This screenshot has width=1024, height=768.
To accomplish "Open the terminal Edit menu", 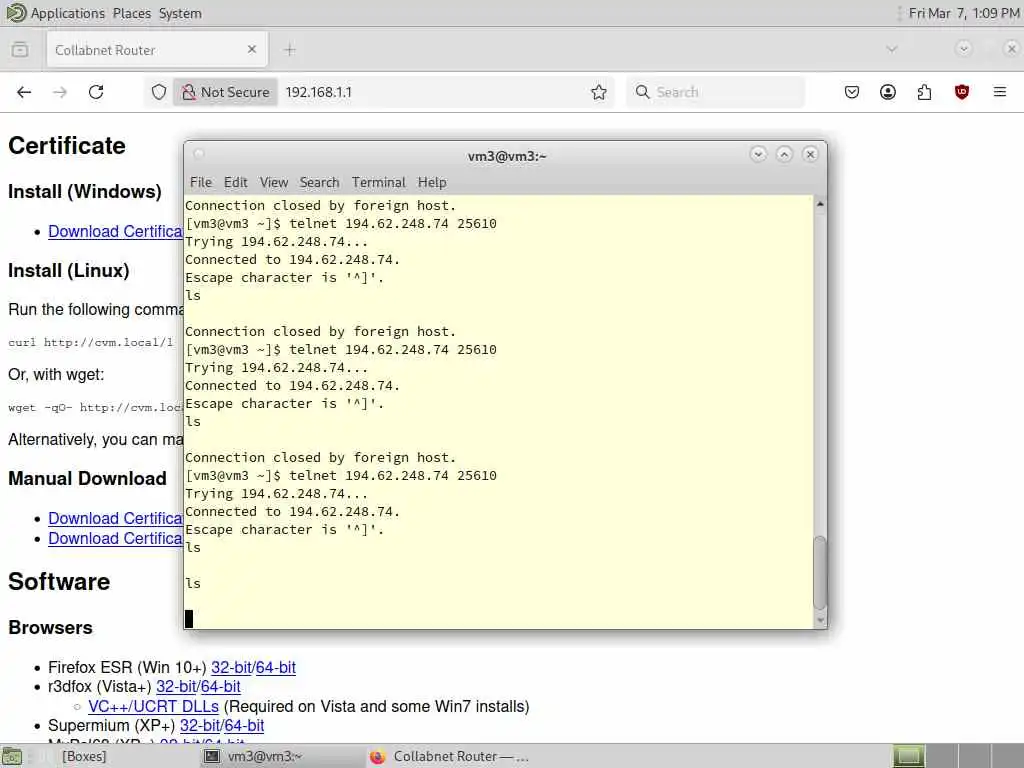I will pos(235,182).
